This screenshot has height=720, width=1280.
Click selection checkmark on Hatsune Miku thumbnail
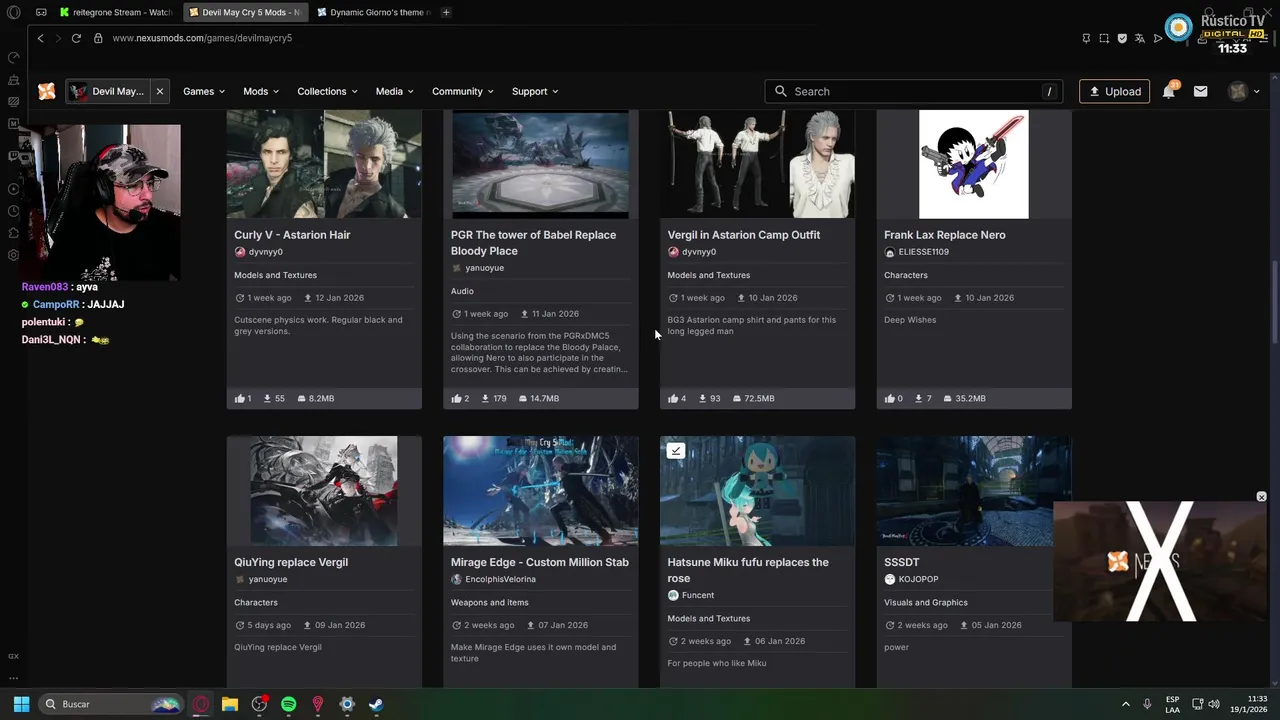(676, 451)
